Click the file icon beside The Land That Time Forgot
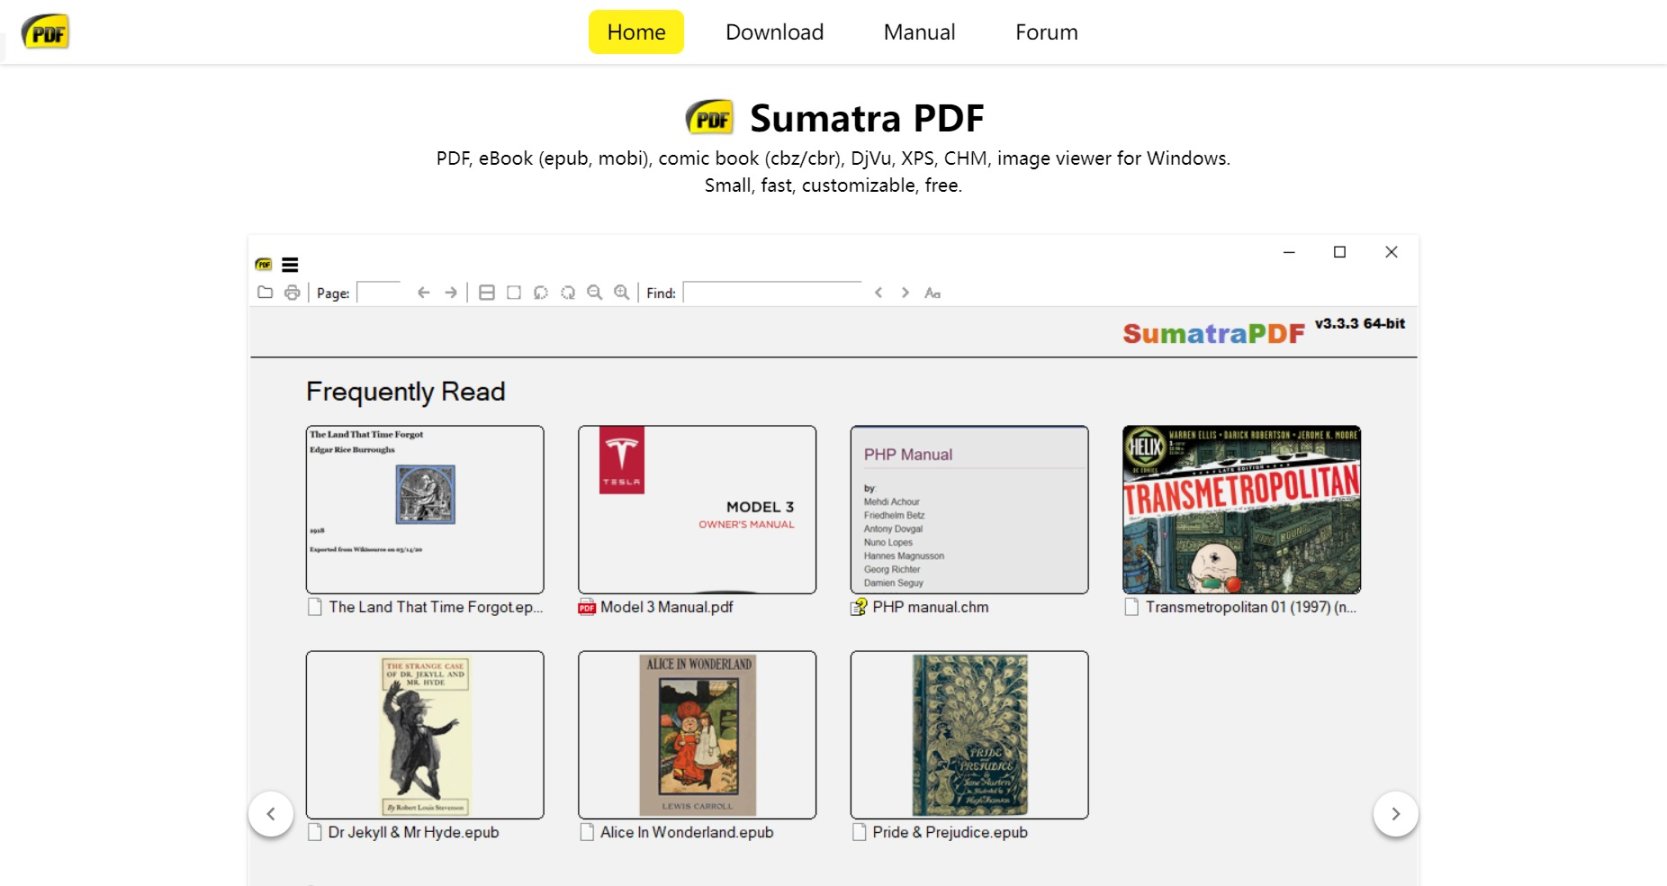The height and width of the screenshot is (886, 1667). (x=315, y=607)
